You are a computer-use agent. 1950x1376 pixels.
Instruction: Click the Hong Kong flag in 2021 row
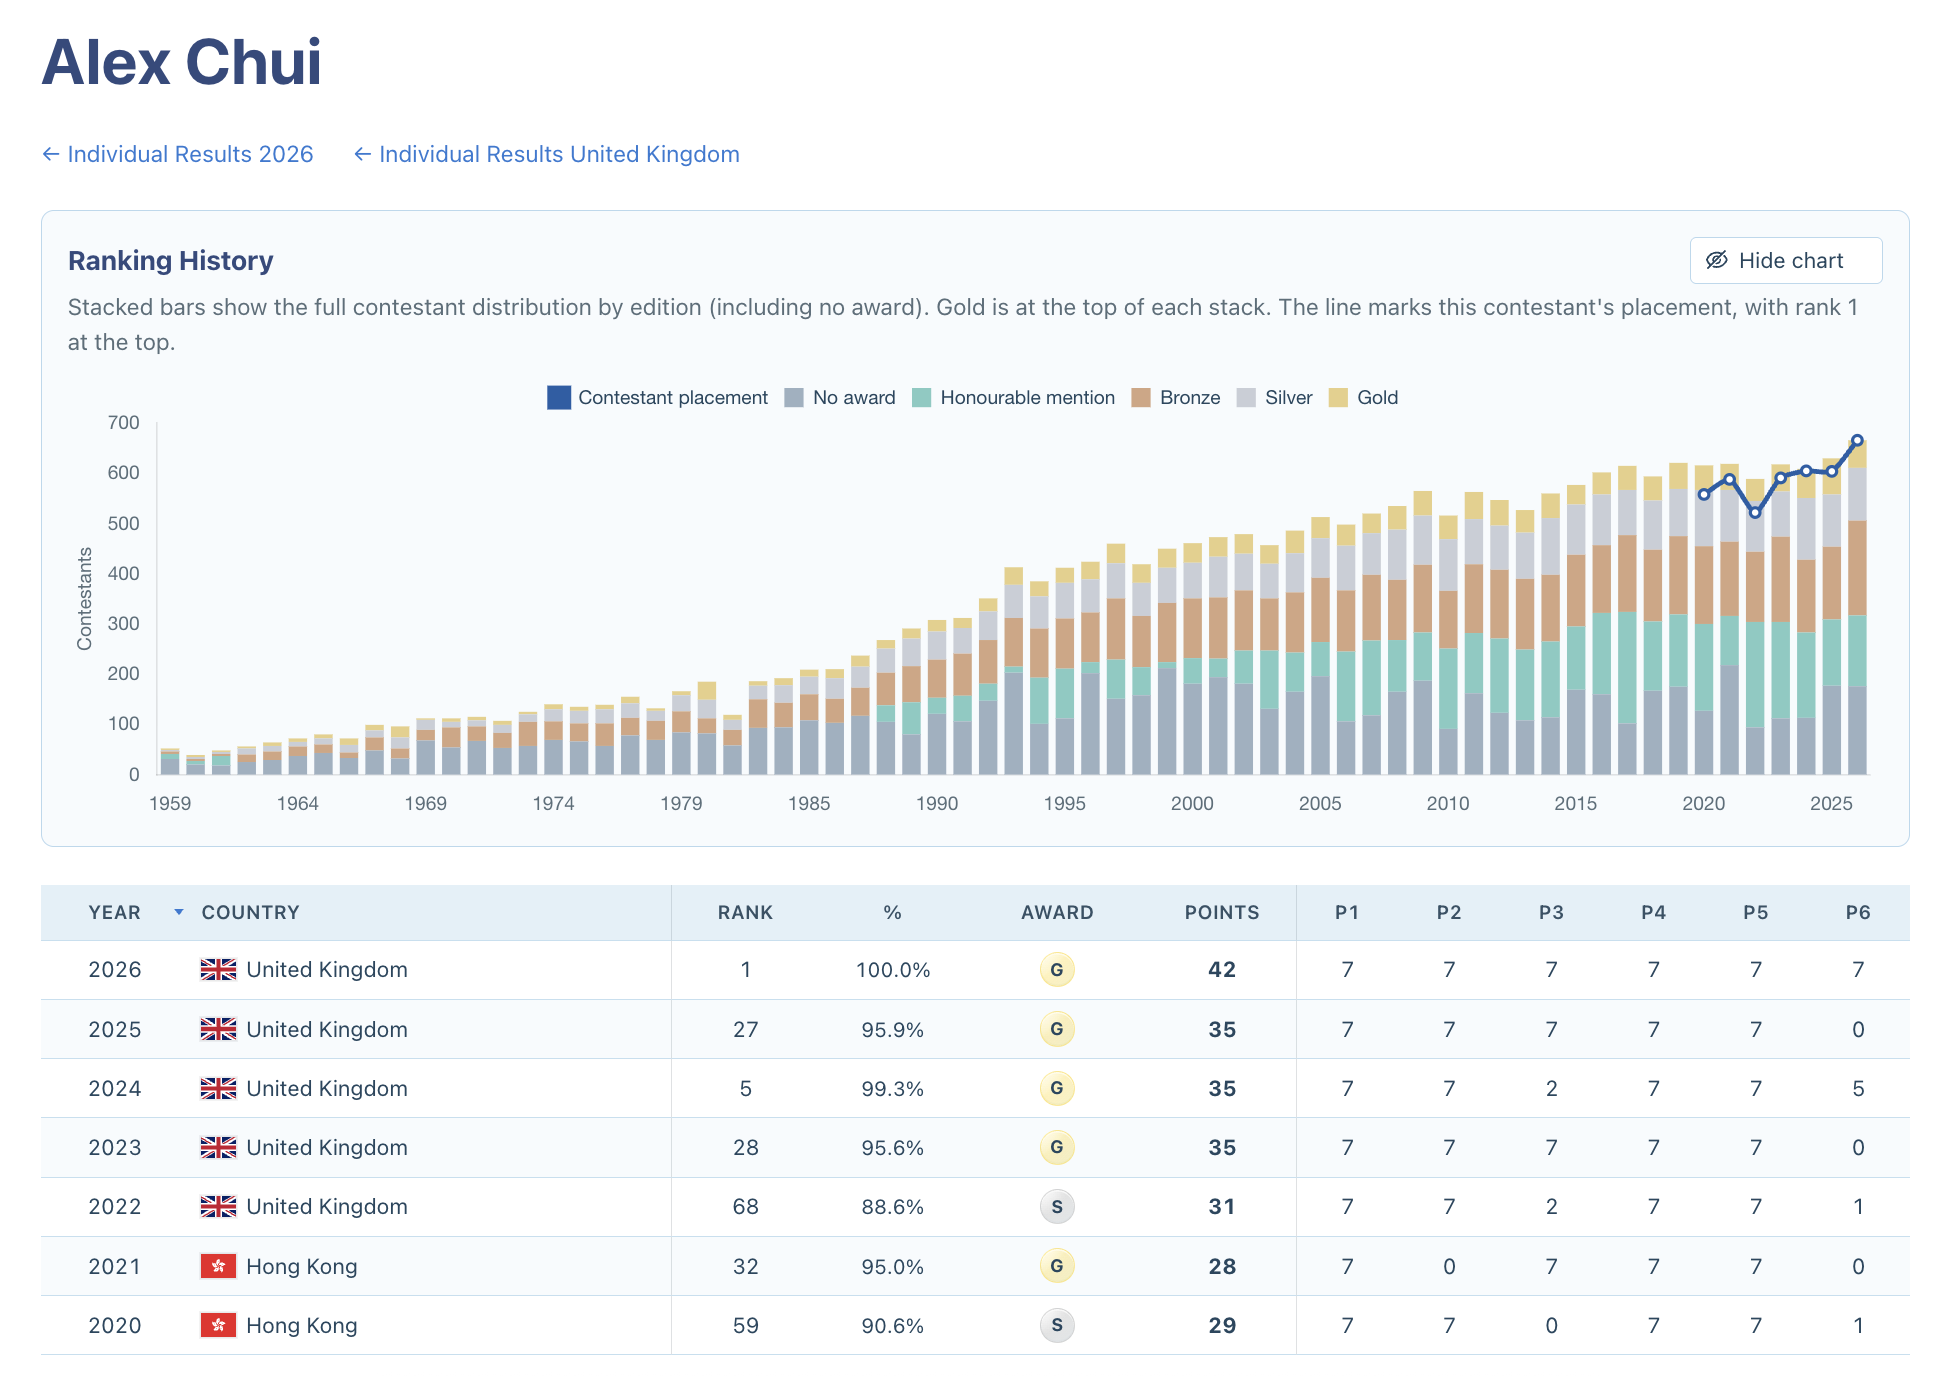coord(218,1266)
